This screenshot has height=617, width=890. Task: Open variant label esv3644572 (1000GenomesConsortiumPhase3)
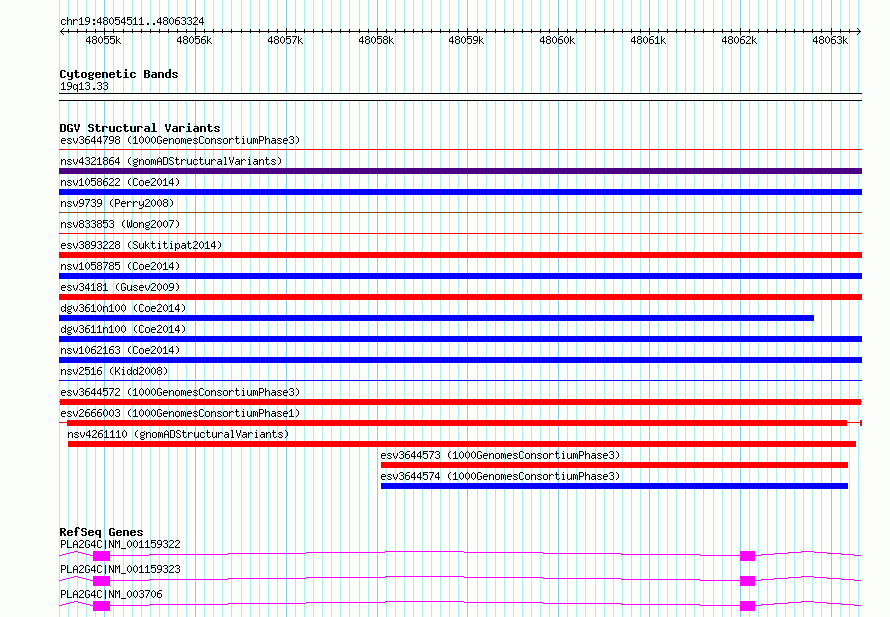[180, 392]
